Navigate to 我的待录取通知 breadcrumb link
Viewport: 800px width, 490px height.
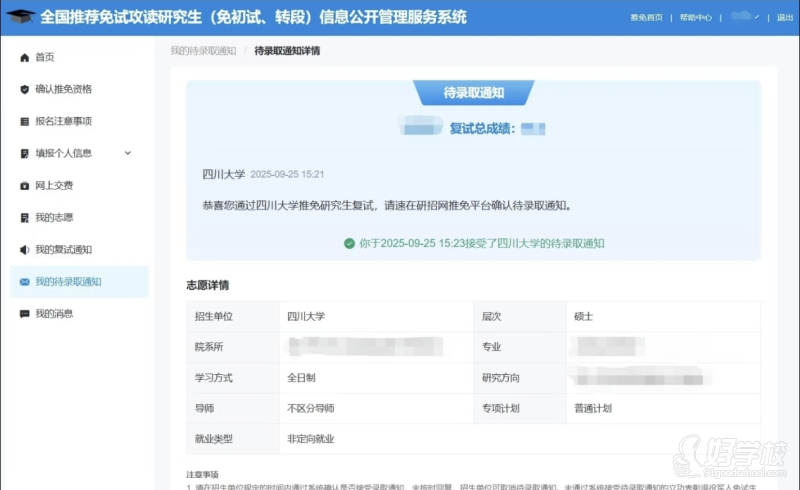[x=203, y=51]
